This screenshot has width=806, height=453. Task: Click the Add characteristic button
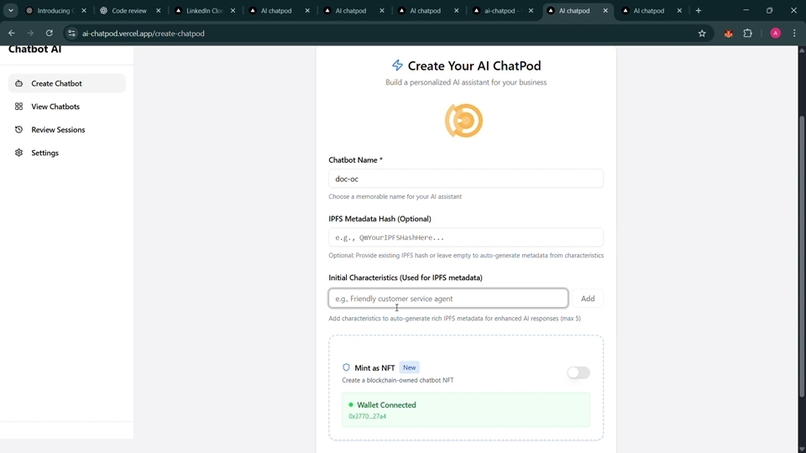pos(588,298)
